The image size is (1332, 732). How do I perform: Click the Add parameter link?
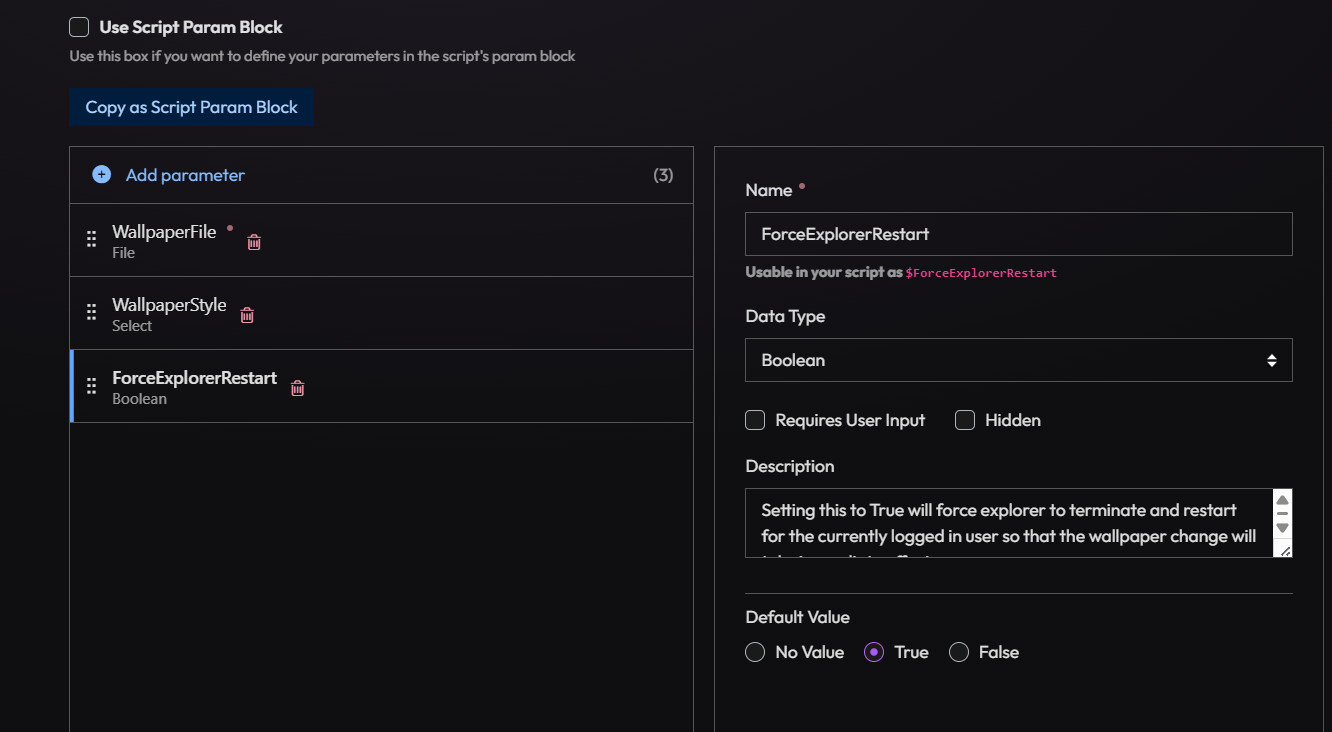[x=185, y=175]
